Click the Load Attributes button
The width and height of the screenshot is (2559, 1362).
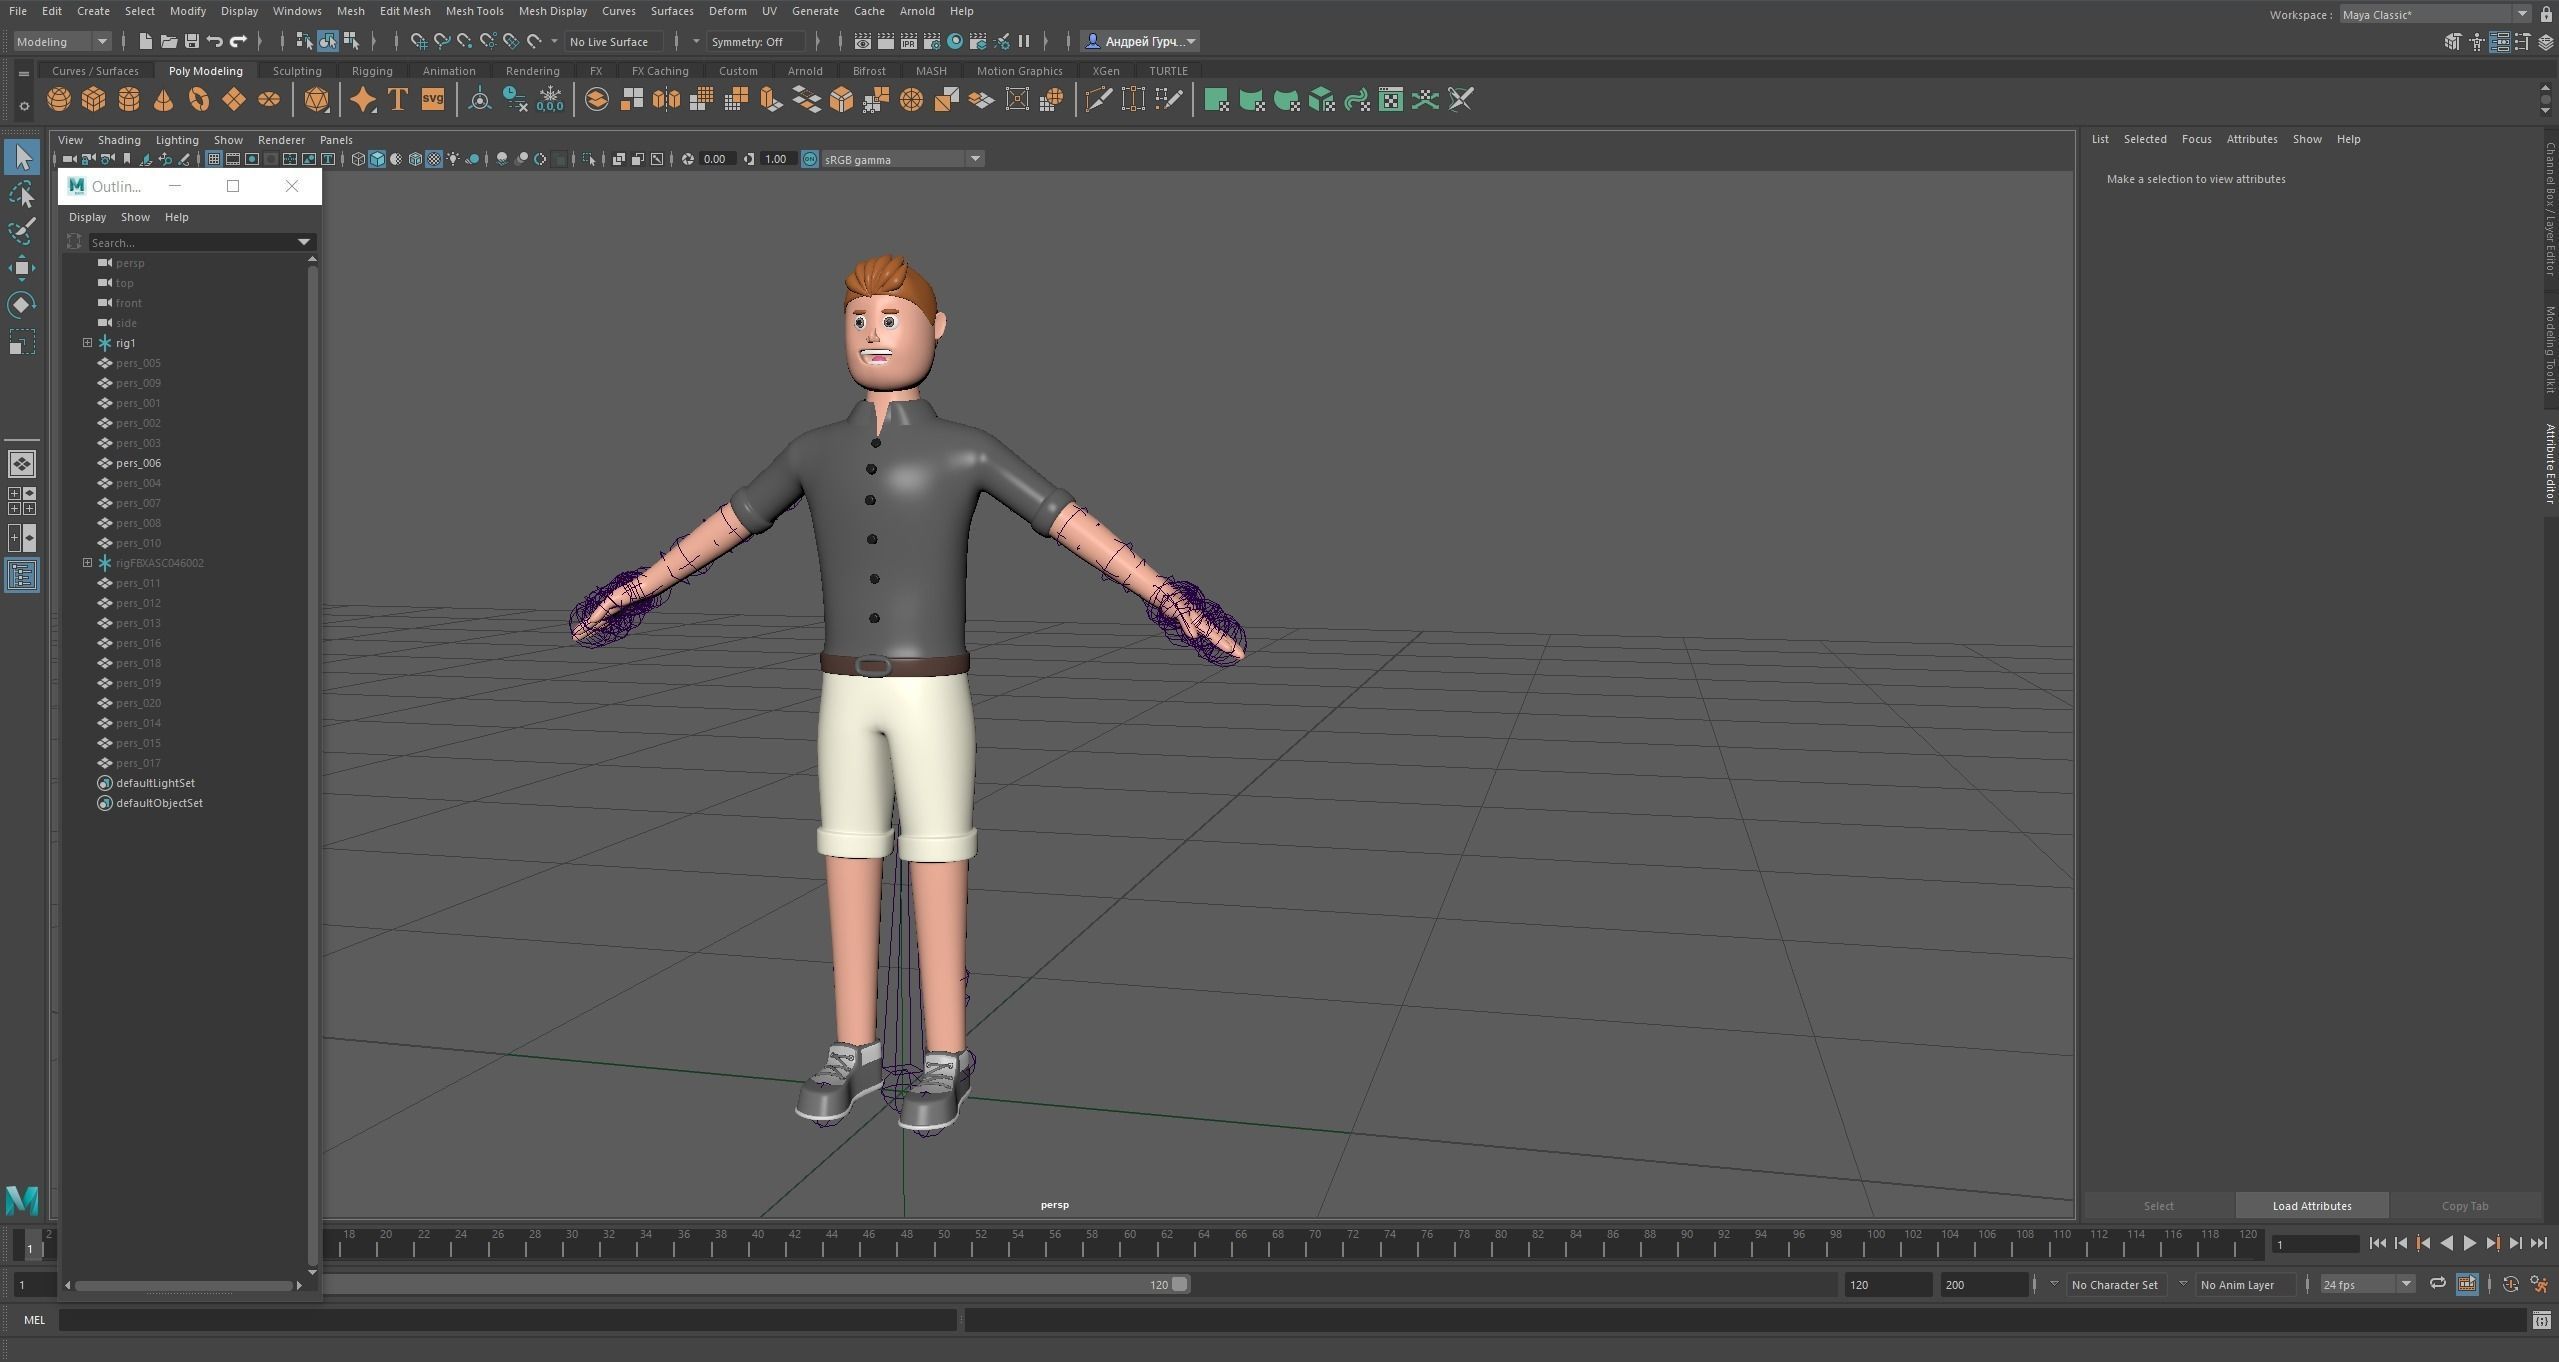pos(2311,1205)
